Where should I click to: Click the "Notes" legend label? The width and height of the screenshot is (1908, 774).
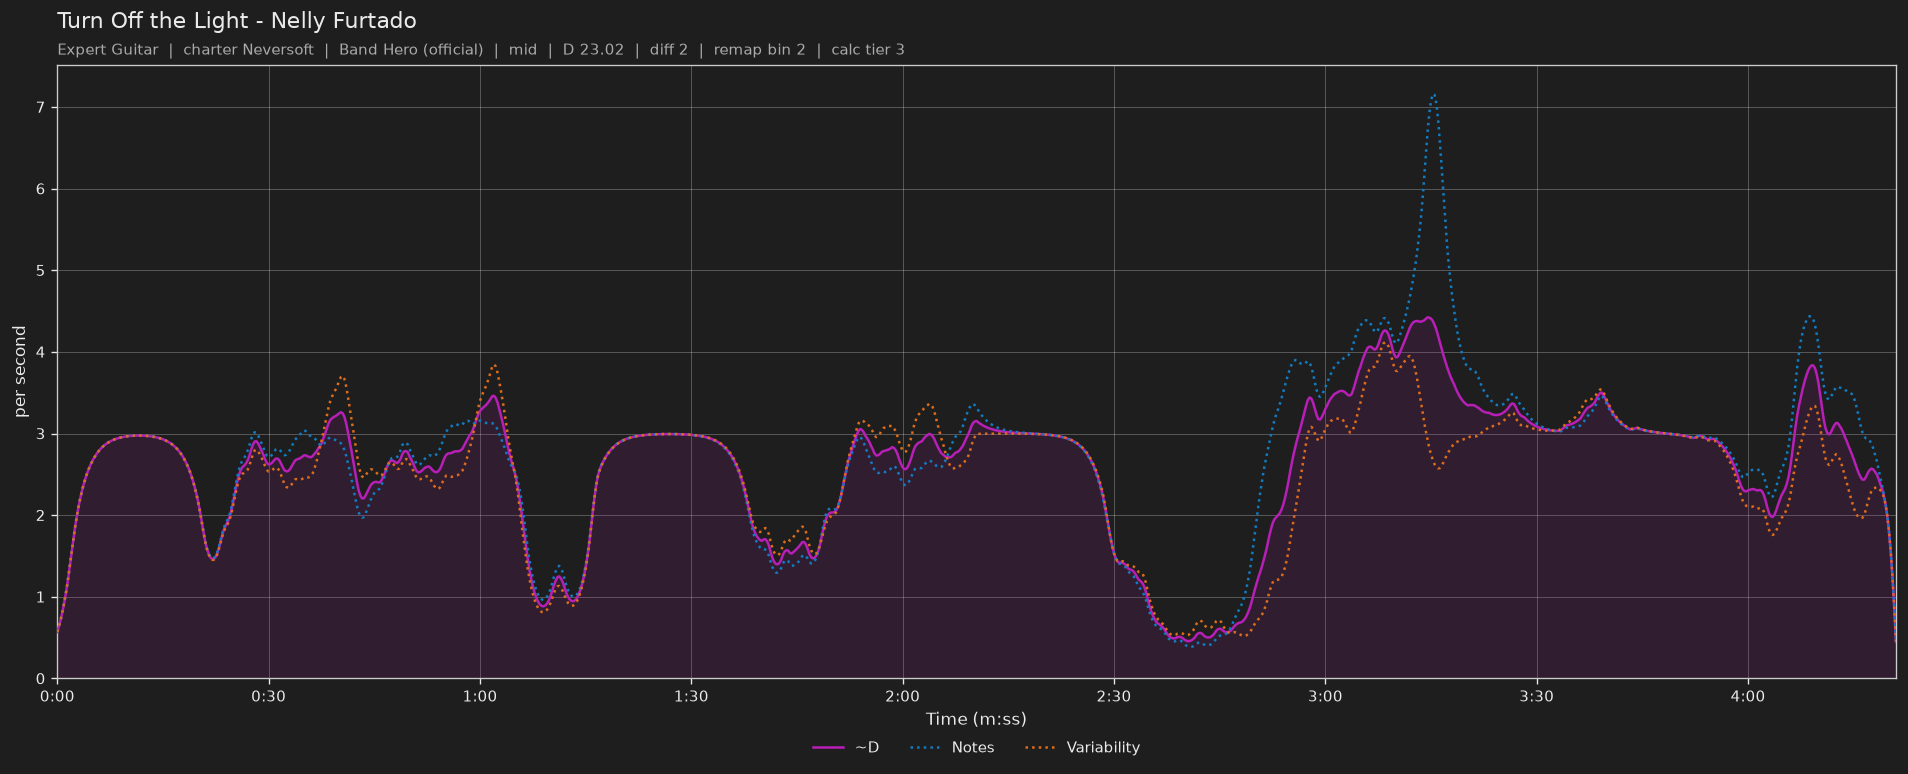click(973, 748)
